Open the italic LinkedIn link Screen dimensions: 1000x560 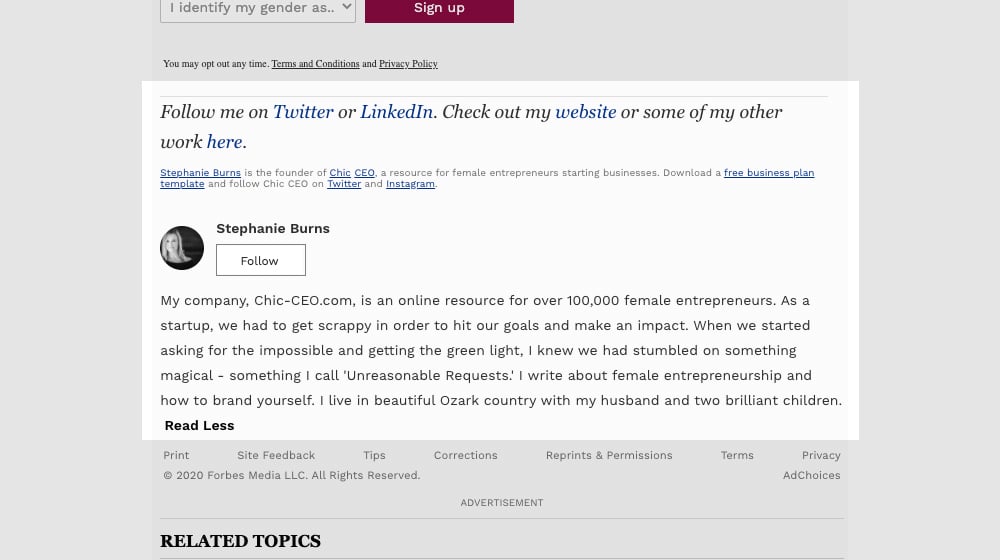point(397,112)
